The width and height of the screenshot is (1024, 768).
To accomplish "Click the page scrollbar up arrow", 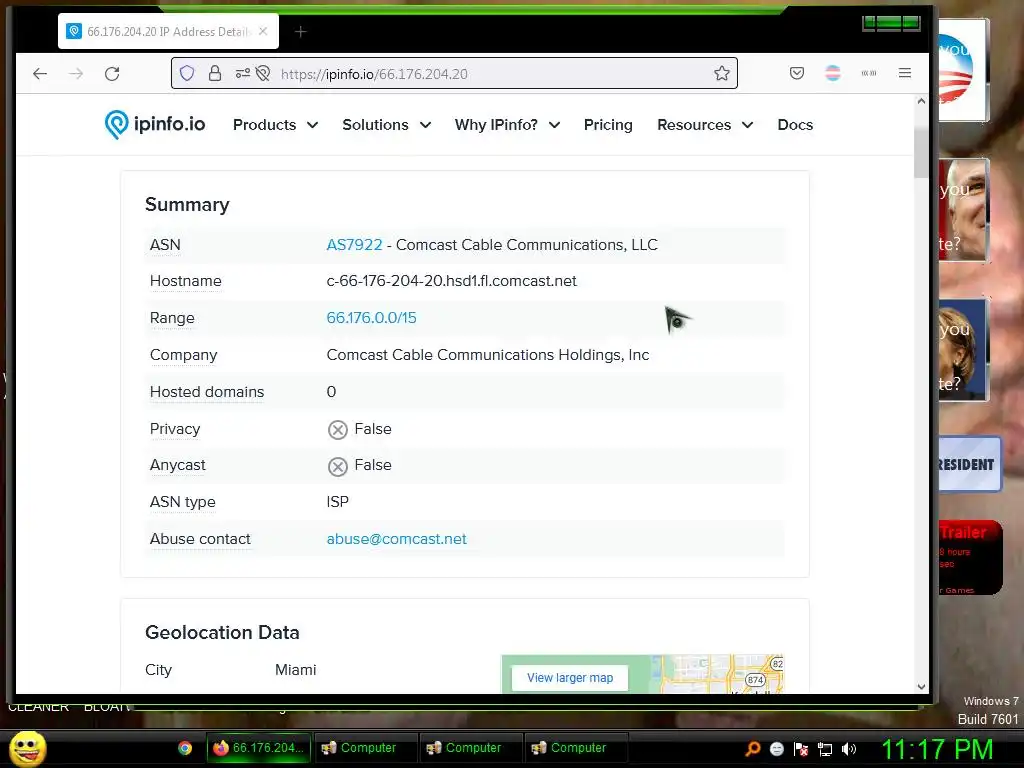I will 921,101.
